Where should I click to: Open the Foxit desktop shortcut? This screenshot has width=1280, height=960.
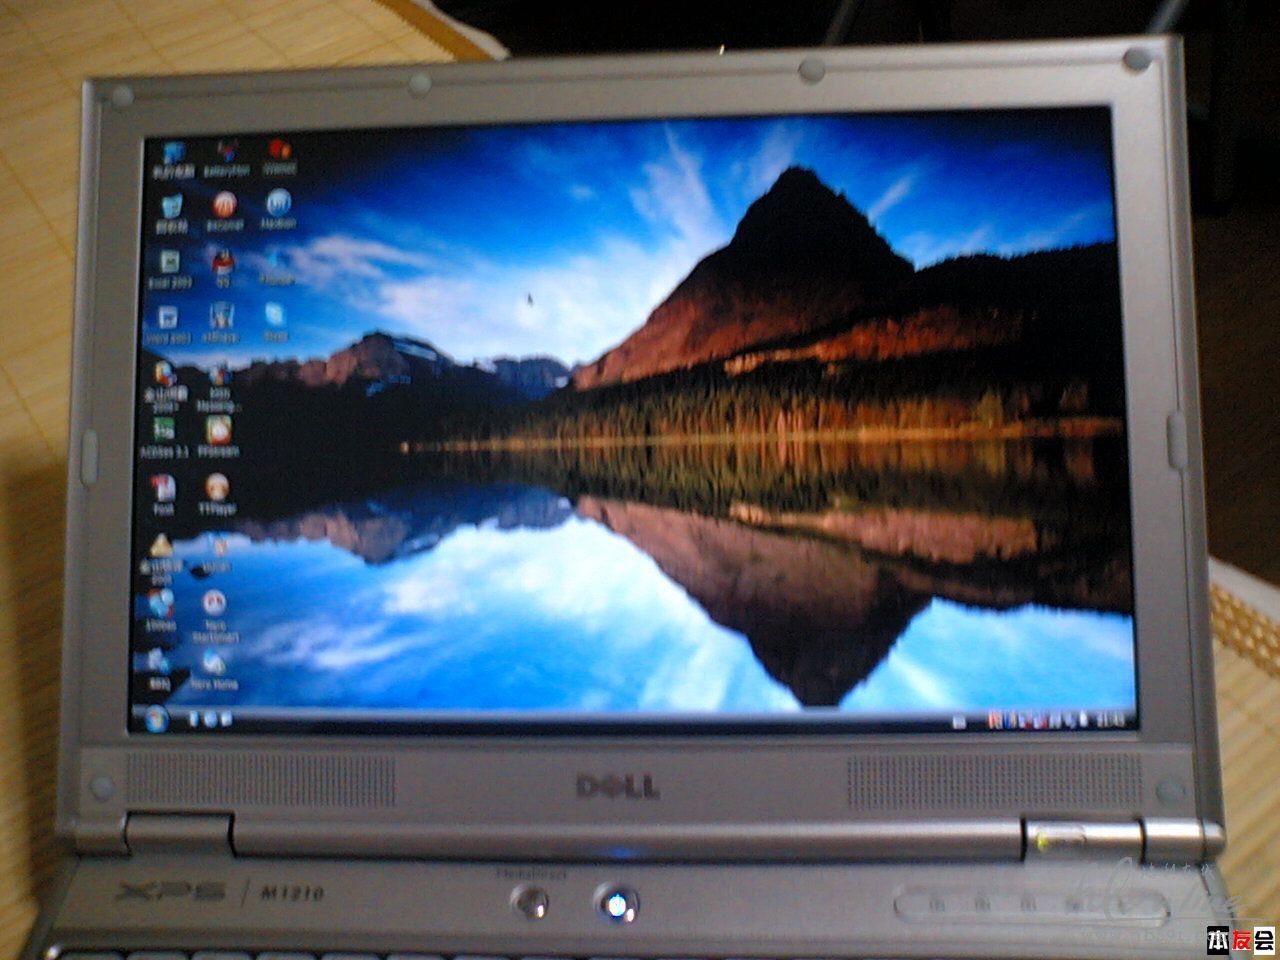(163, 494)
